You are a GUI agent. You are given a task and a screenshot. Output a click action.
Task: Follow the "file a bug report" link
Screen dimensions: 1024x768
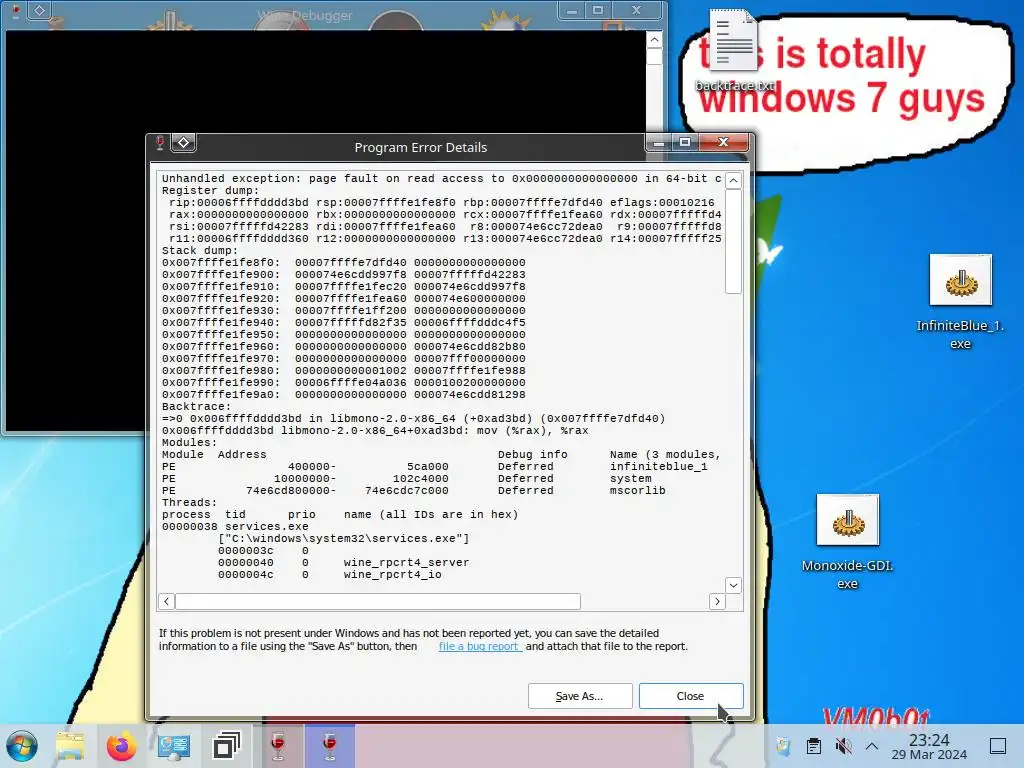point(479,647)
